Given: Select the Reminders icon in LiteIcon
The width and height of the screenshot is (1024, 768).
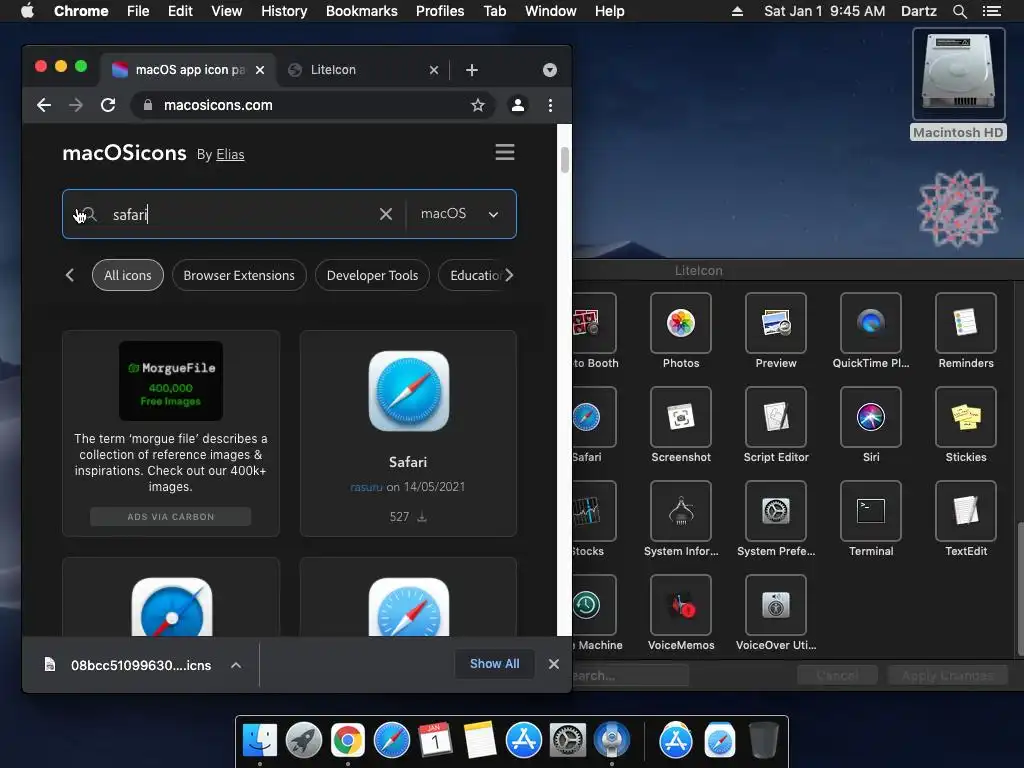Looking at the screenshot, I should [966, 323].
